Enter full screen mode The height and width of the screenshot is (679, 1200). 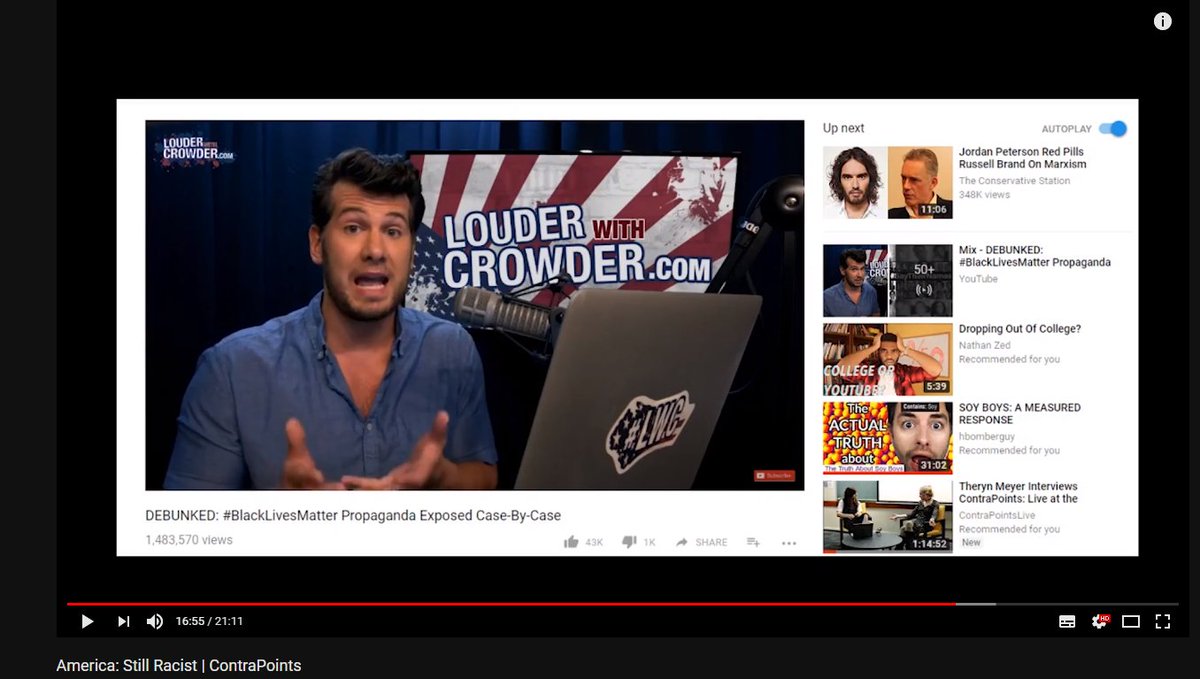click(x=1163, y=621)
